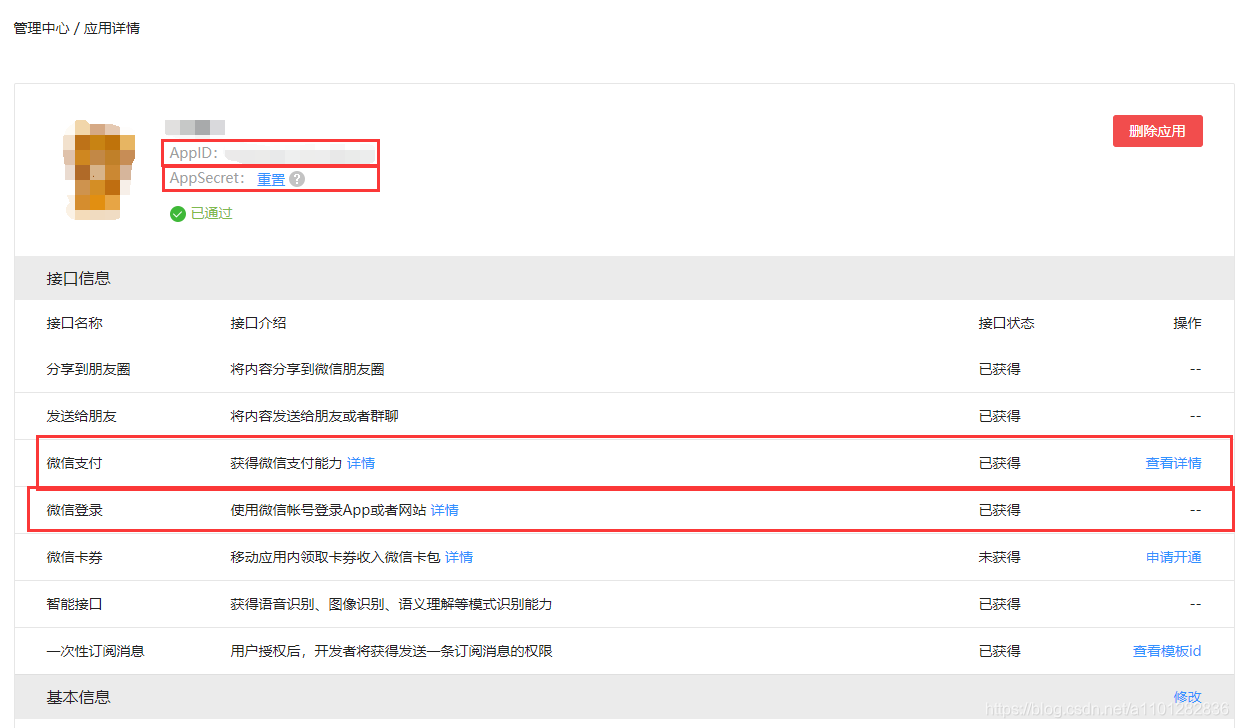Select 分享到朋友圈 interface name

(x=88, y=369)
